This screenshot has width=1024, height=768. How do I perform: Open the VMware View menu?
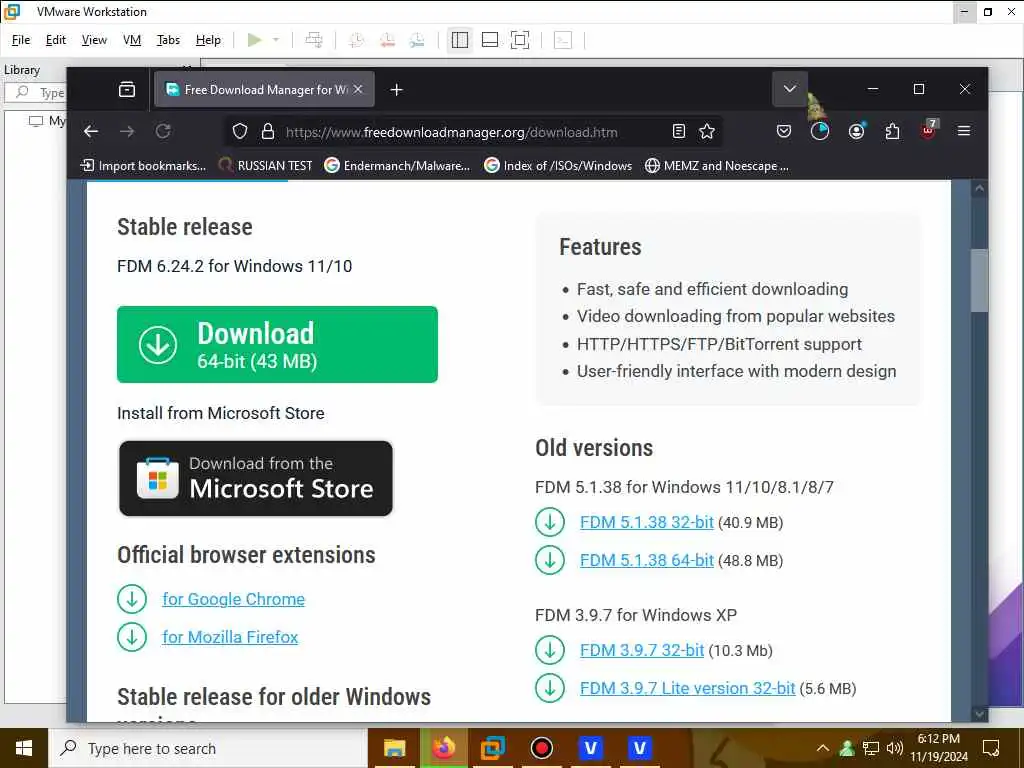[94, 40]
